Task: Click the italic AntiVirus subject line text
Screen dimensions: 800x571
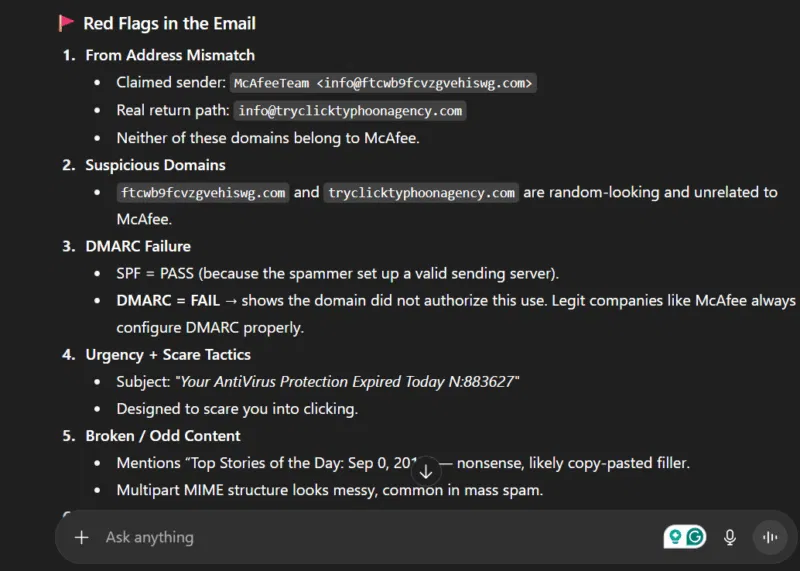Action: click(x=350, y=382)
